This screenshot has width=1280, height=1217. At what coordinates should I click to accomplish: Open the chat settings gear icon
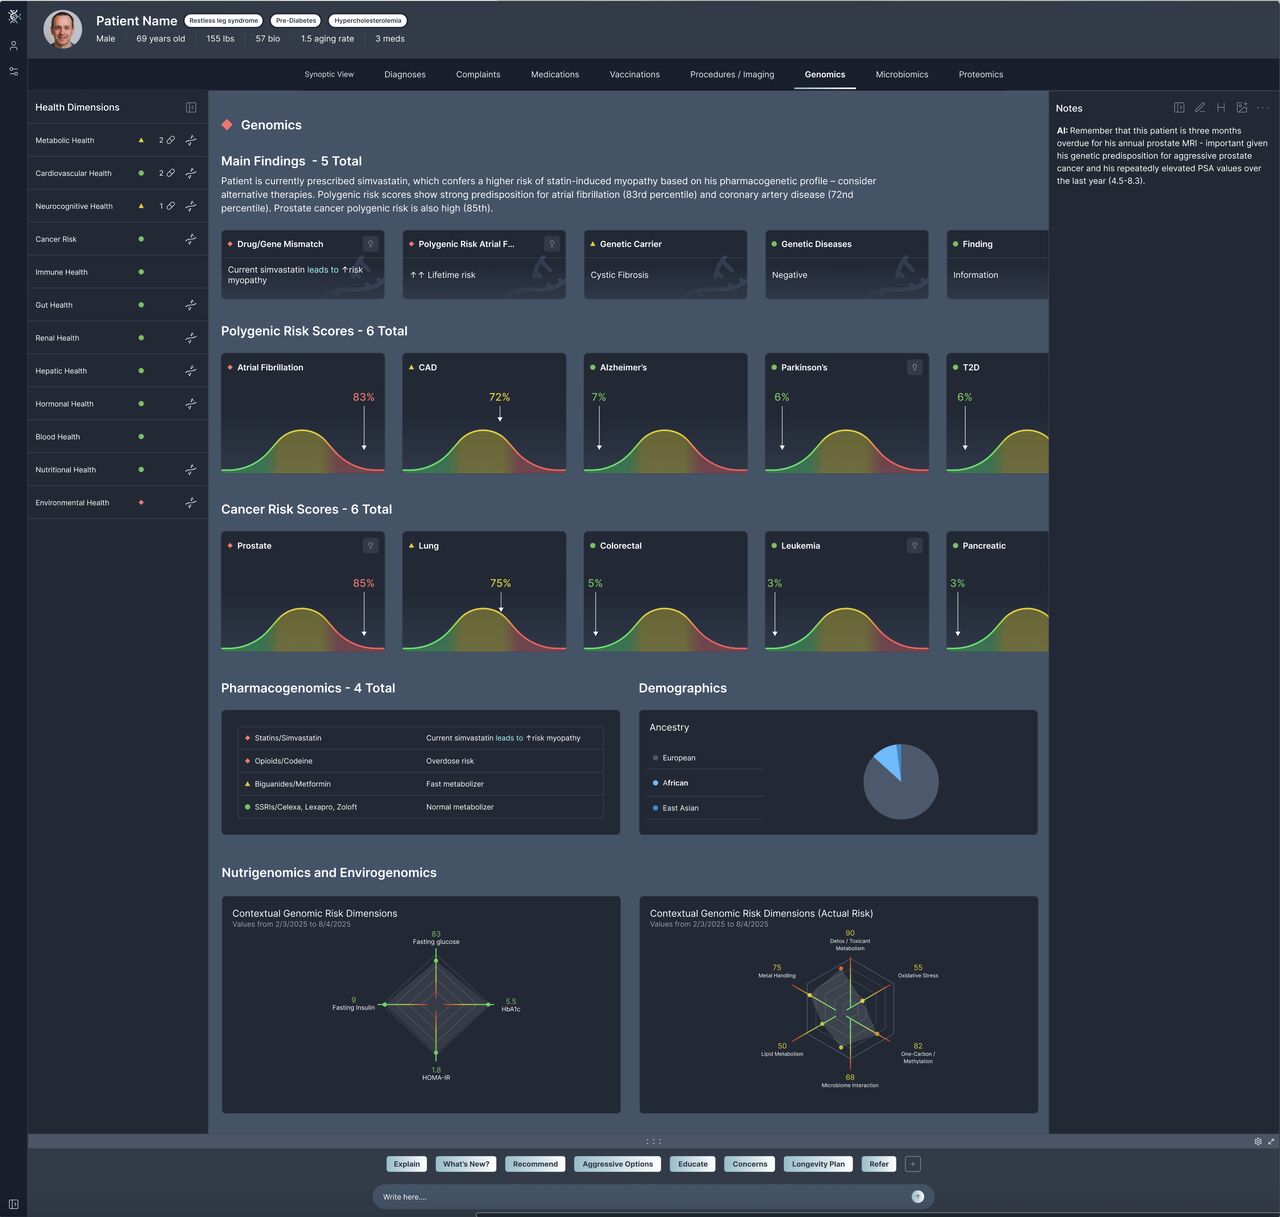(x=1258, y=1142)
